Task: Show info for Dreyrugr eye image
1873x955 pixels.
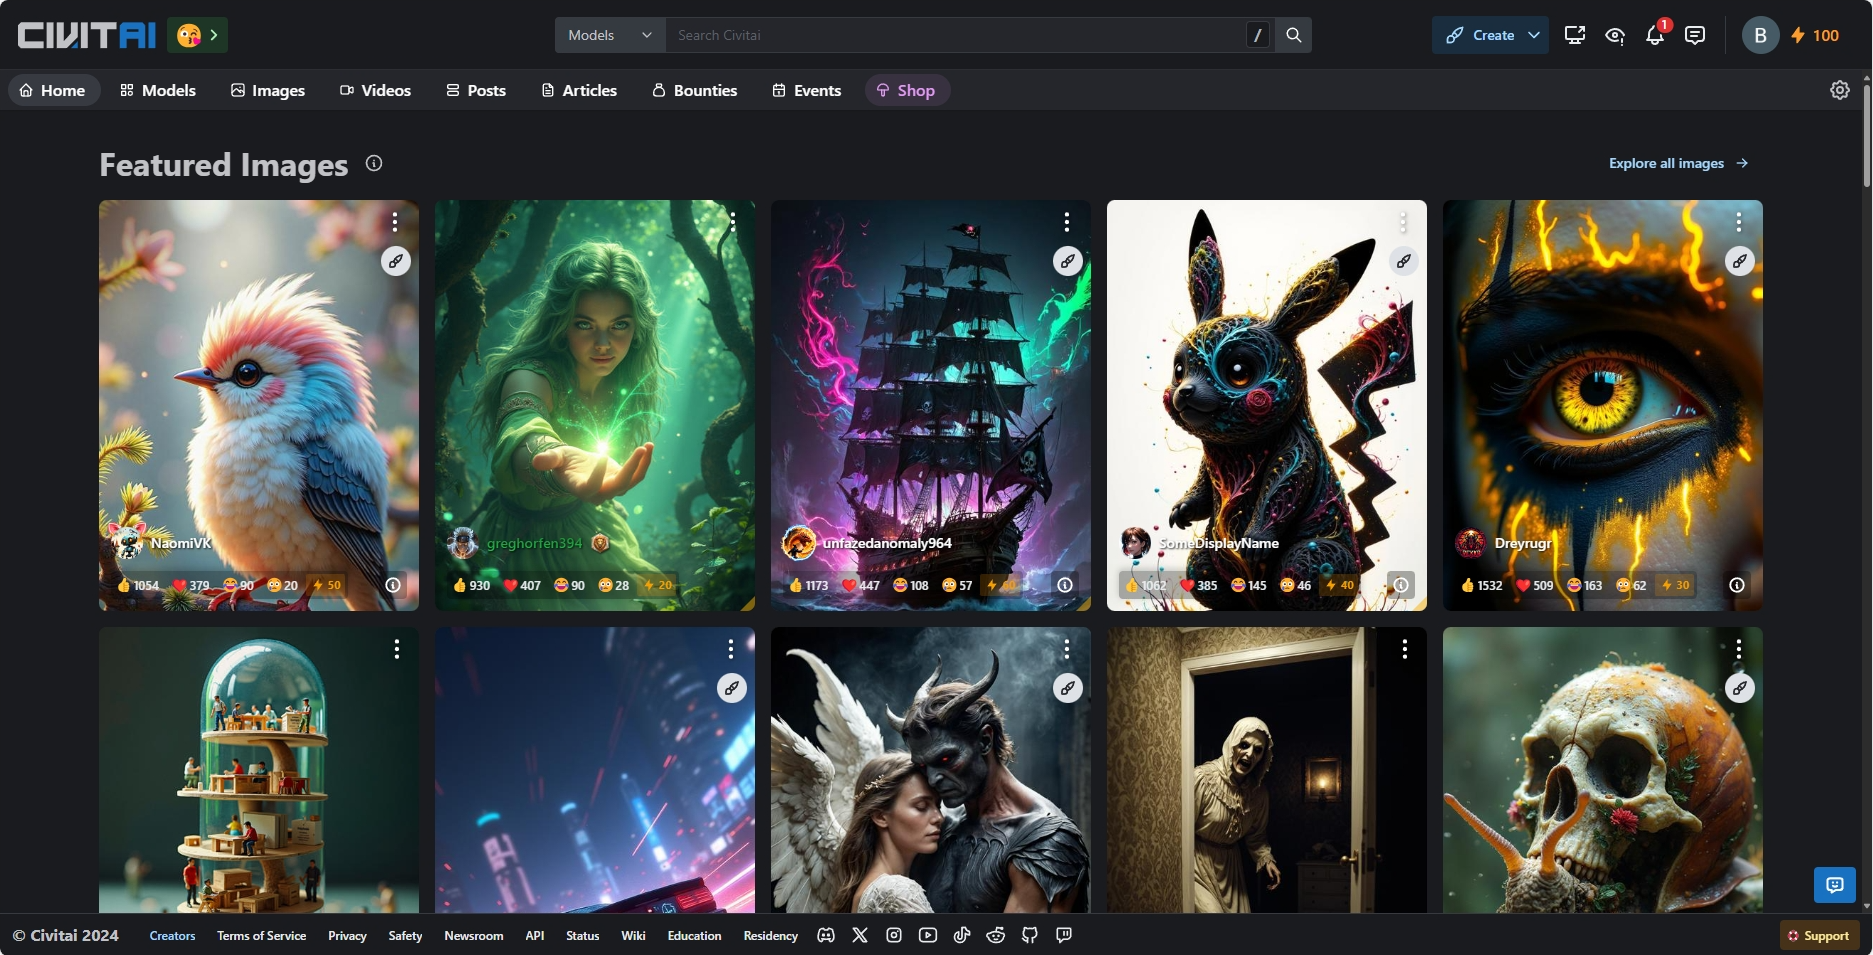Action: [1737, 585]
